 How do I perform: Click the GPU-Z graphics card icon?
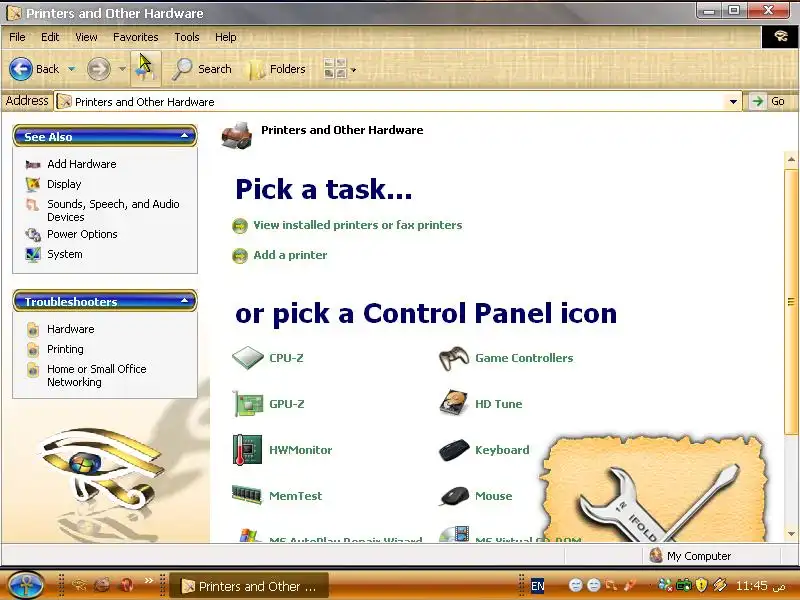point(248,404)
